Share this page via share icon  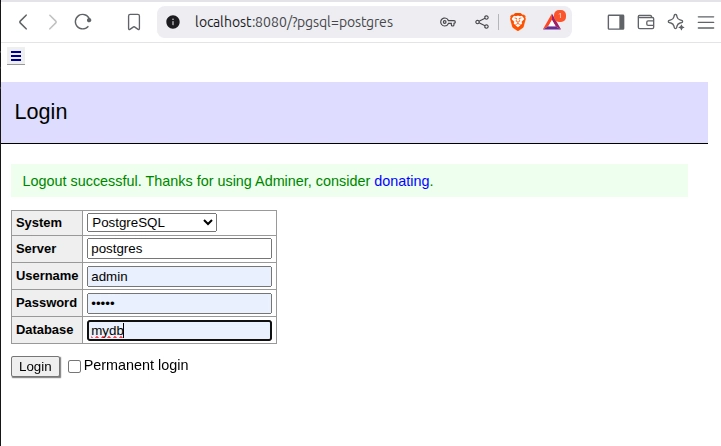click(482, 22)
